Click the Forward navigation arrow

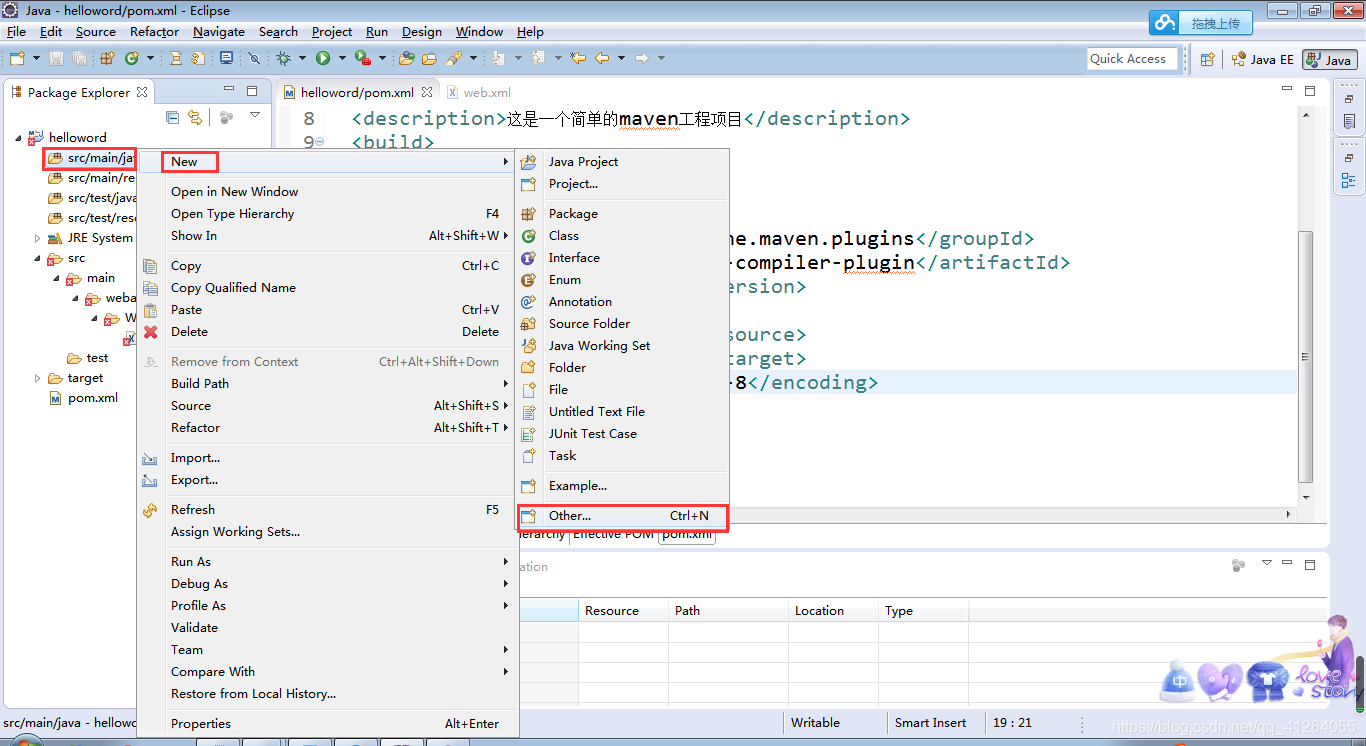[642, 59]
